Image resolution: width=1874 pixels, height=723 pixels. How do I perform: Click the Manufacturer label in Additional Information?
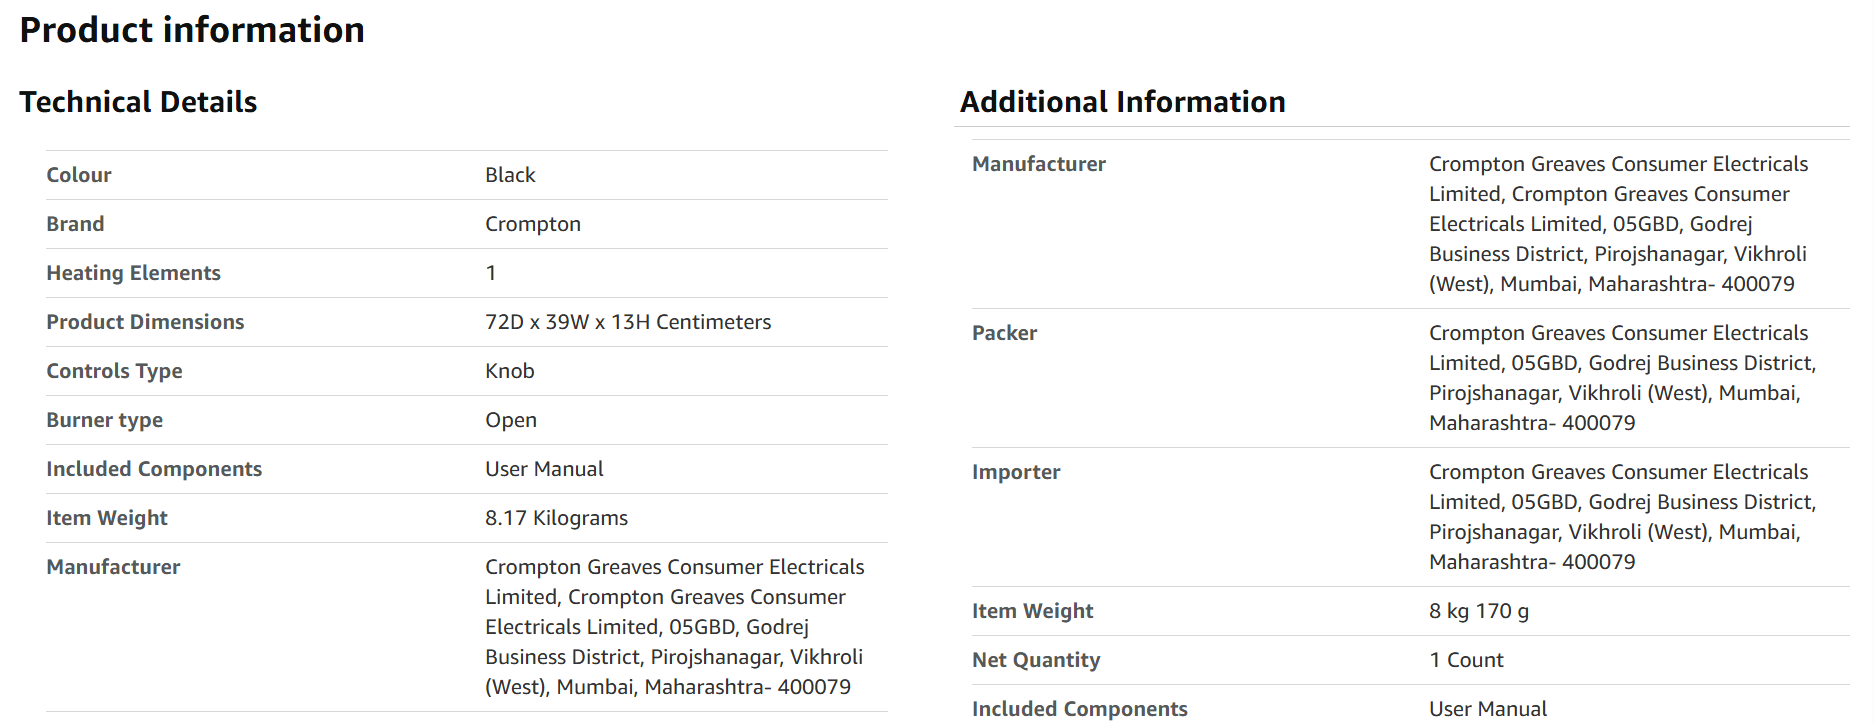pos(1040,164)
